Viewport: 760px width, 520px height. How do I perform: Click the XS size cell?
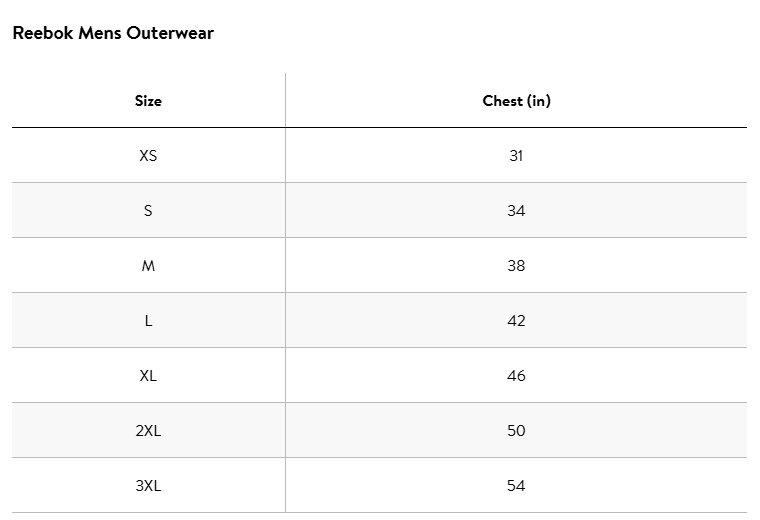(x=148, y=156)
